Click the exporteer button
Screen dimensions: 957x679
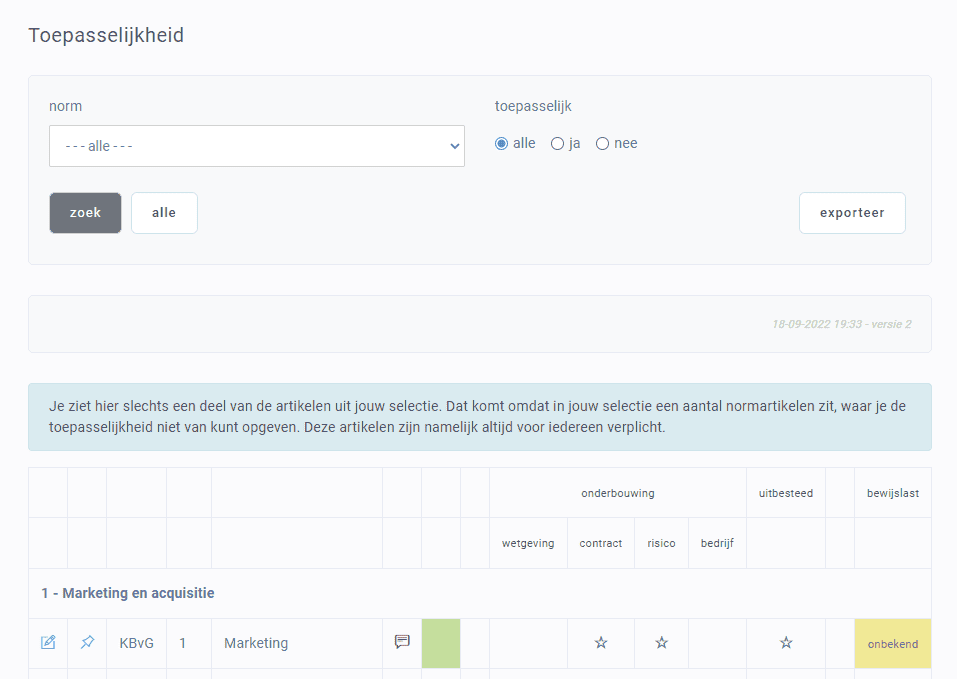852,213
